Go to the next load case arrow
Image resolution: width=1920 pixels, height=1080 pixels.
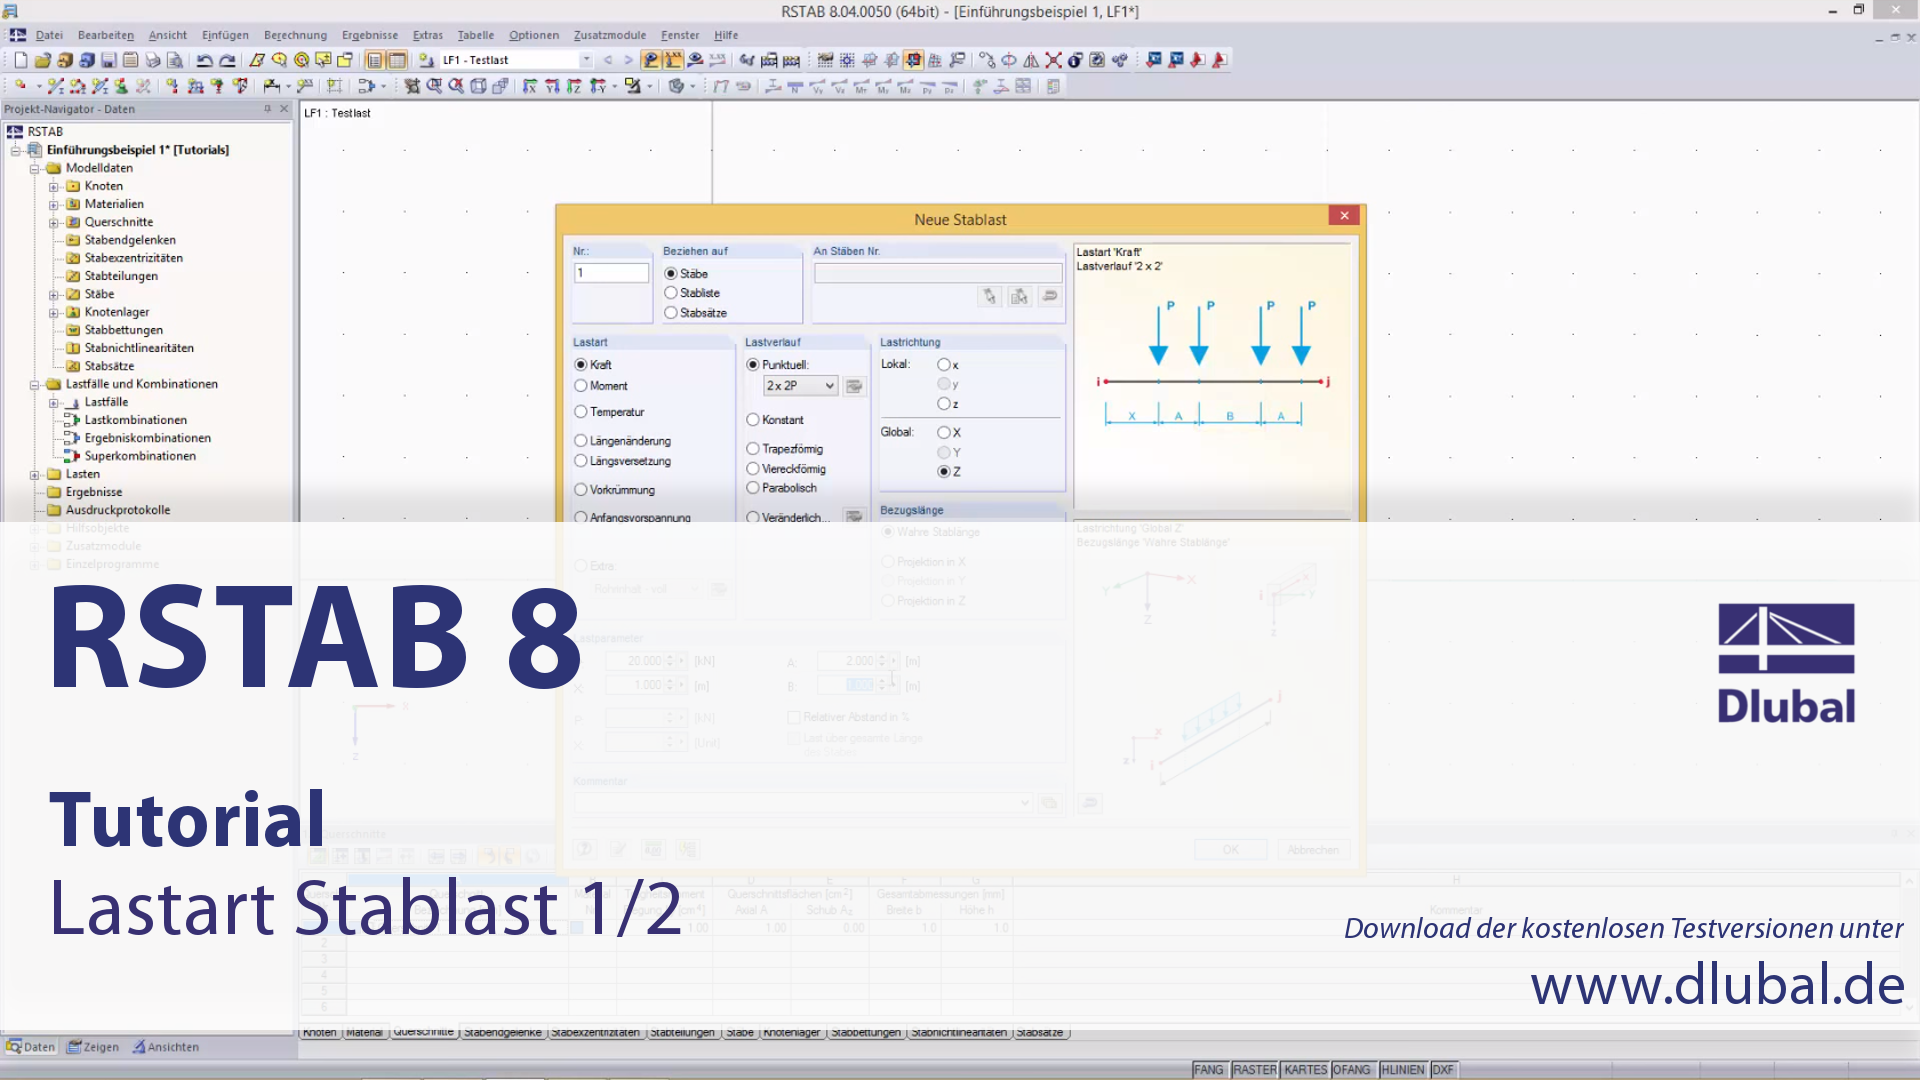(628, 60)
